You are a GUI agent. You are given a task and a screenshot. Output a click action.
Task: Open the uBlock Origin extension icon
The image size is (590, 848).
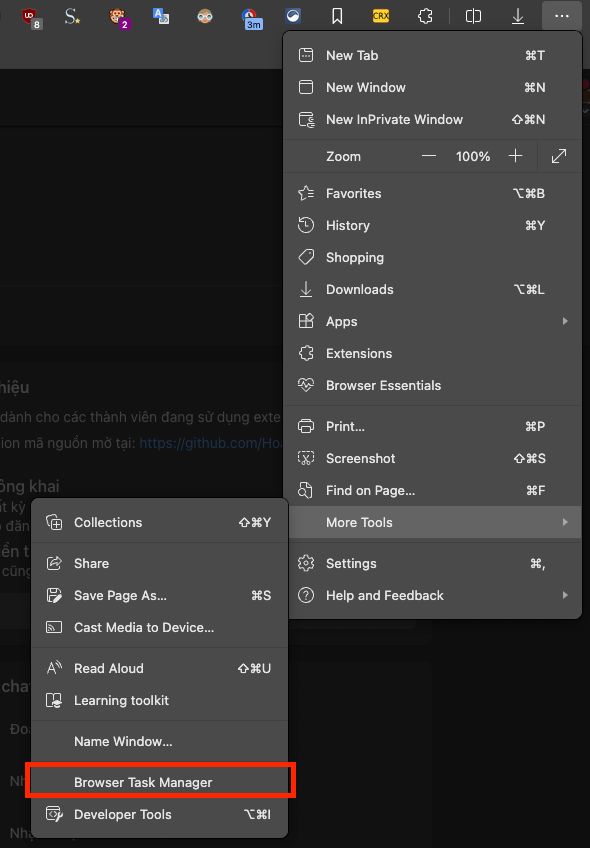click(x=31, y=17)
